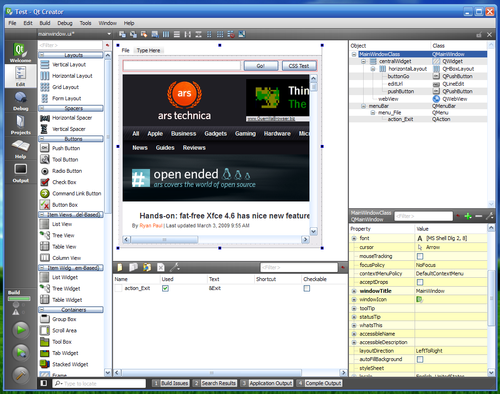Add dynamic property with green plus

coord(468,216)
